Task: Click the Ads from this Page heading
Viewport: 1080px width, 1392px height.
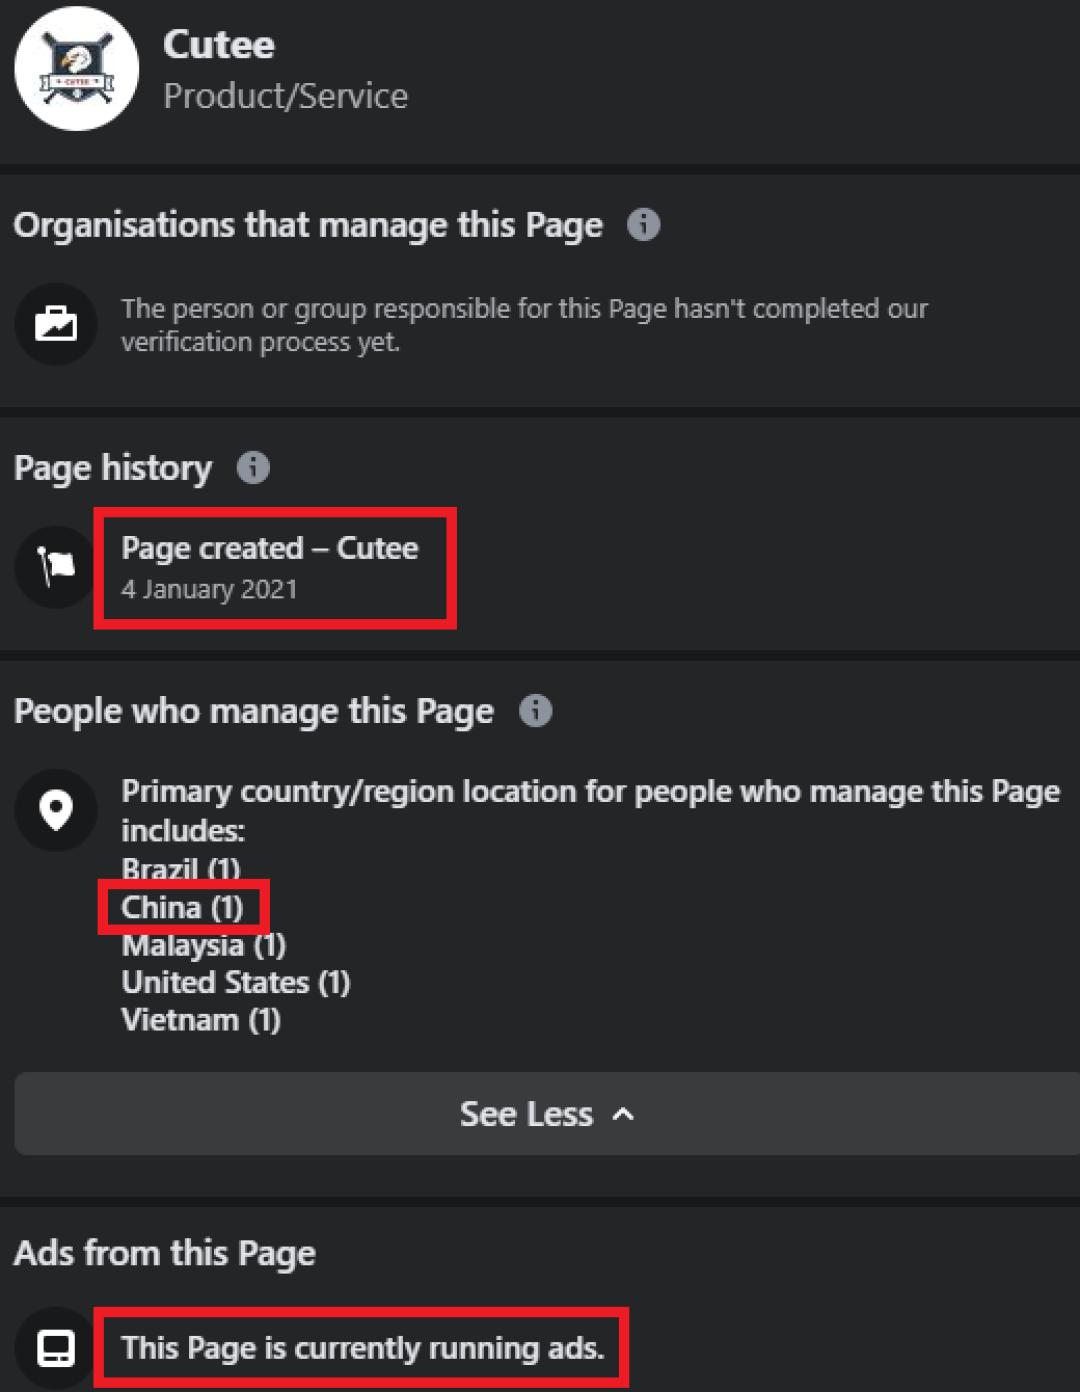Action: tap(164, 1253)
